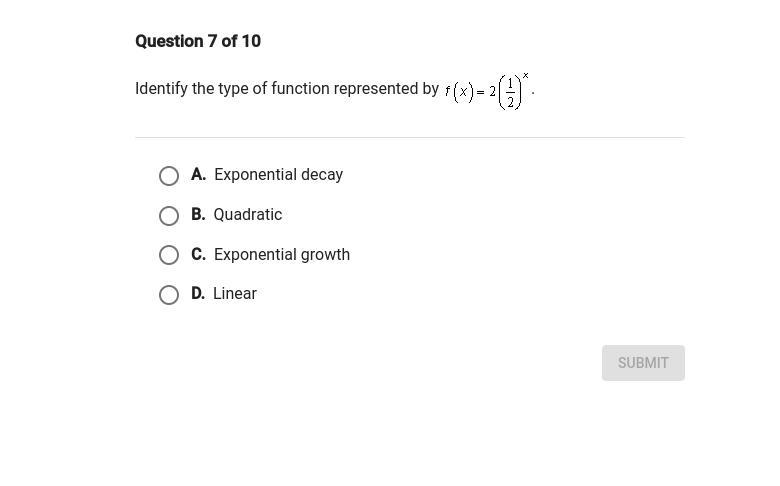Choose the Quadratic radio button
780x486 pixels.
click(x=169, y=216)
